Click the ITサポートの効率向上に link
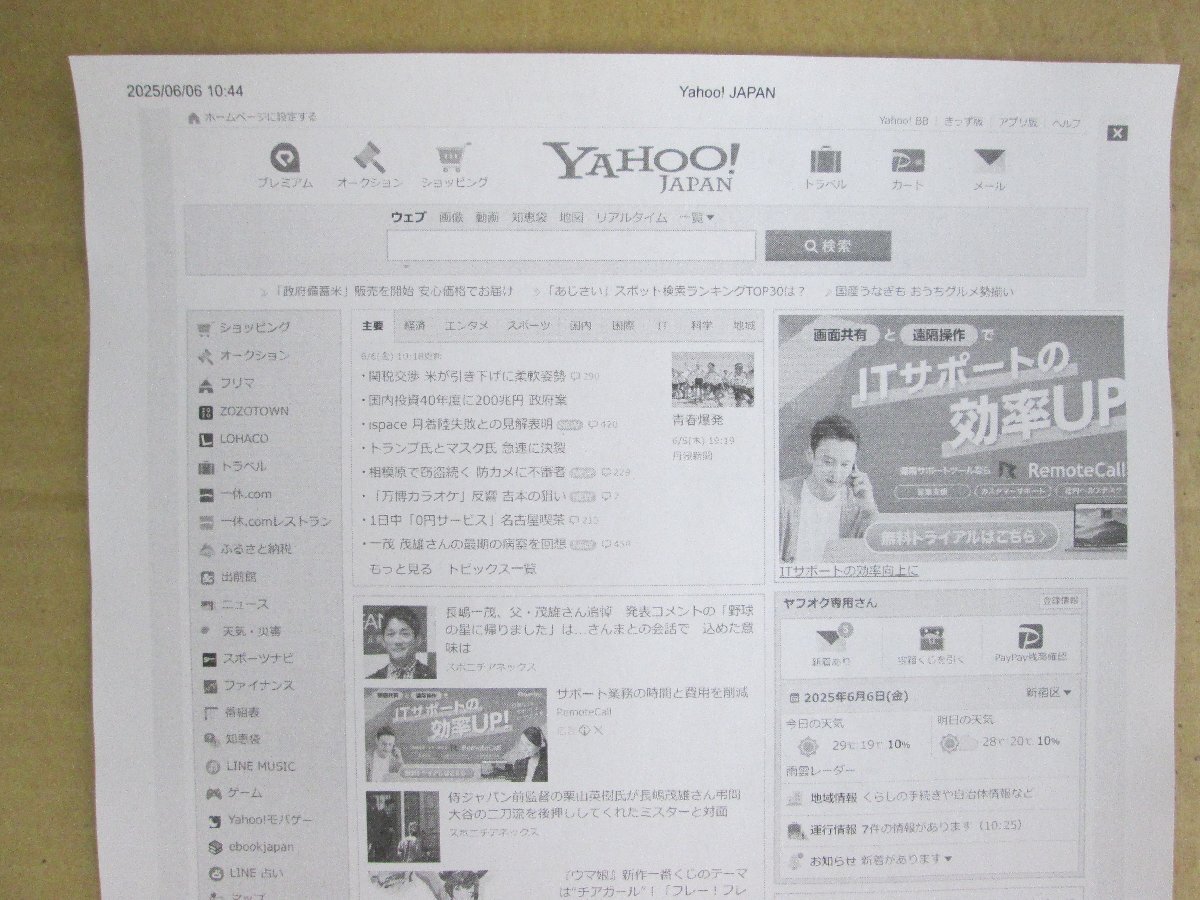This screenshot has width=1200, height=900. (x=848, y=571)
